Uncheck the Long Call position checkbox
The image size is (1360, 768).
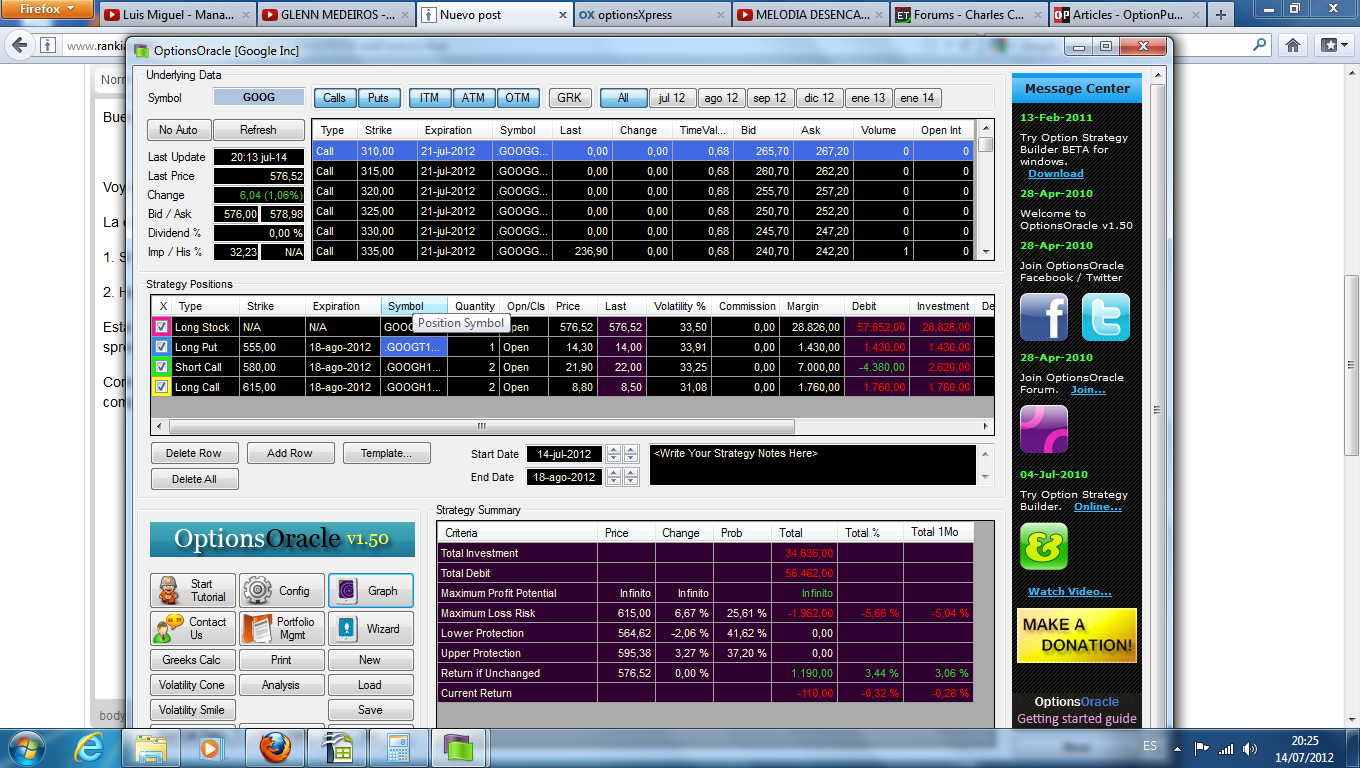point(161,387)
